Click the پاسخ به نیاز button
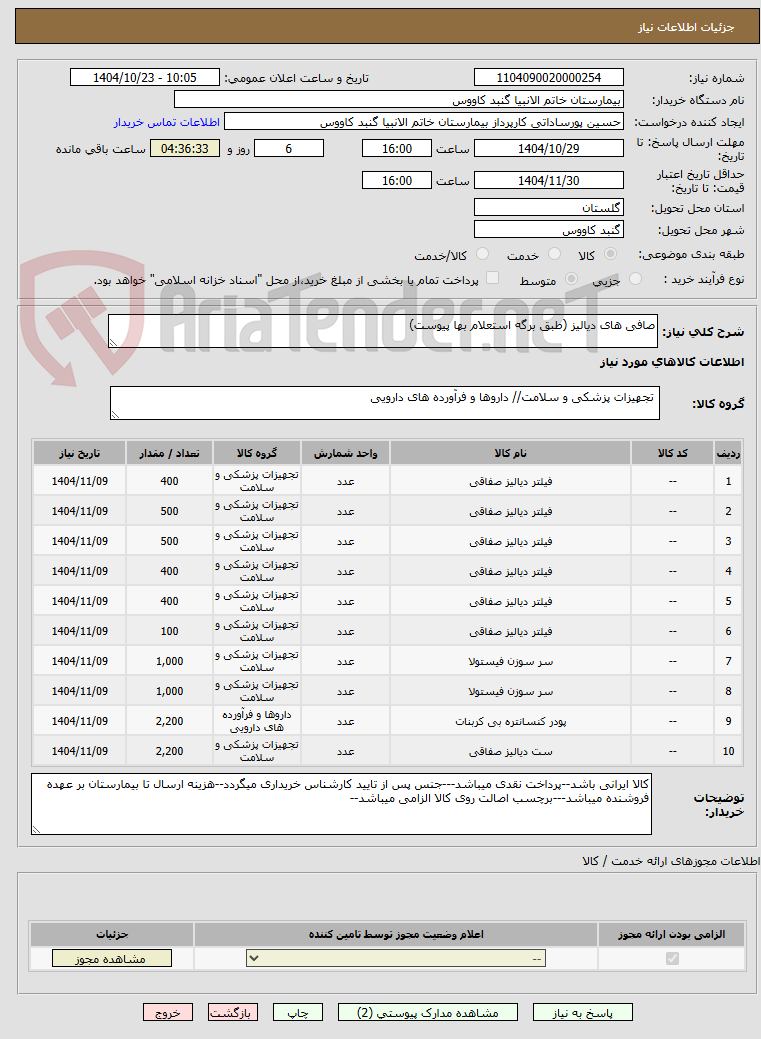This screenshot has height=1039, width=761. [x=583, y=1012]
